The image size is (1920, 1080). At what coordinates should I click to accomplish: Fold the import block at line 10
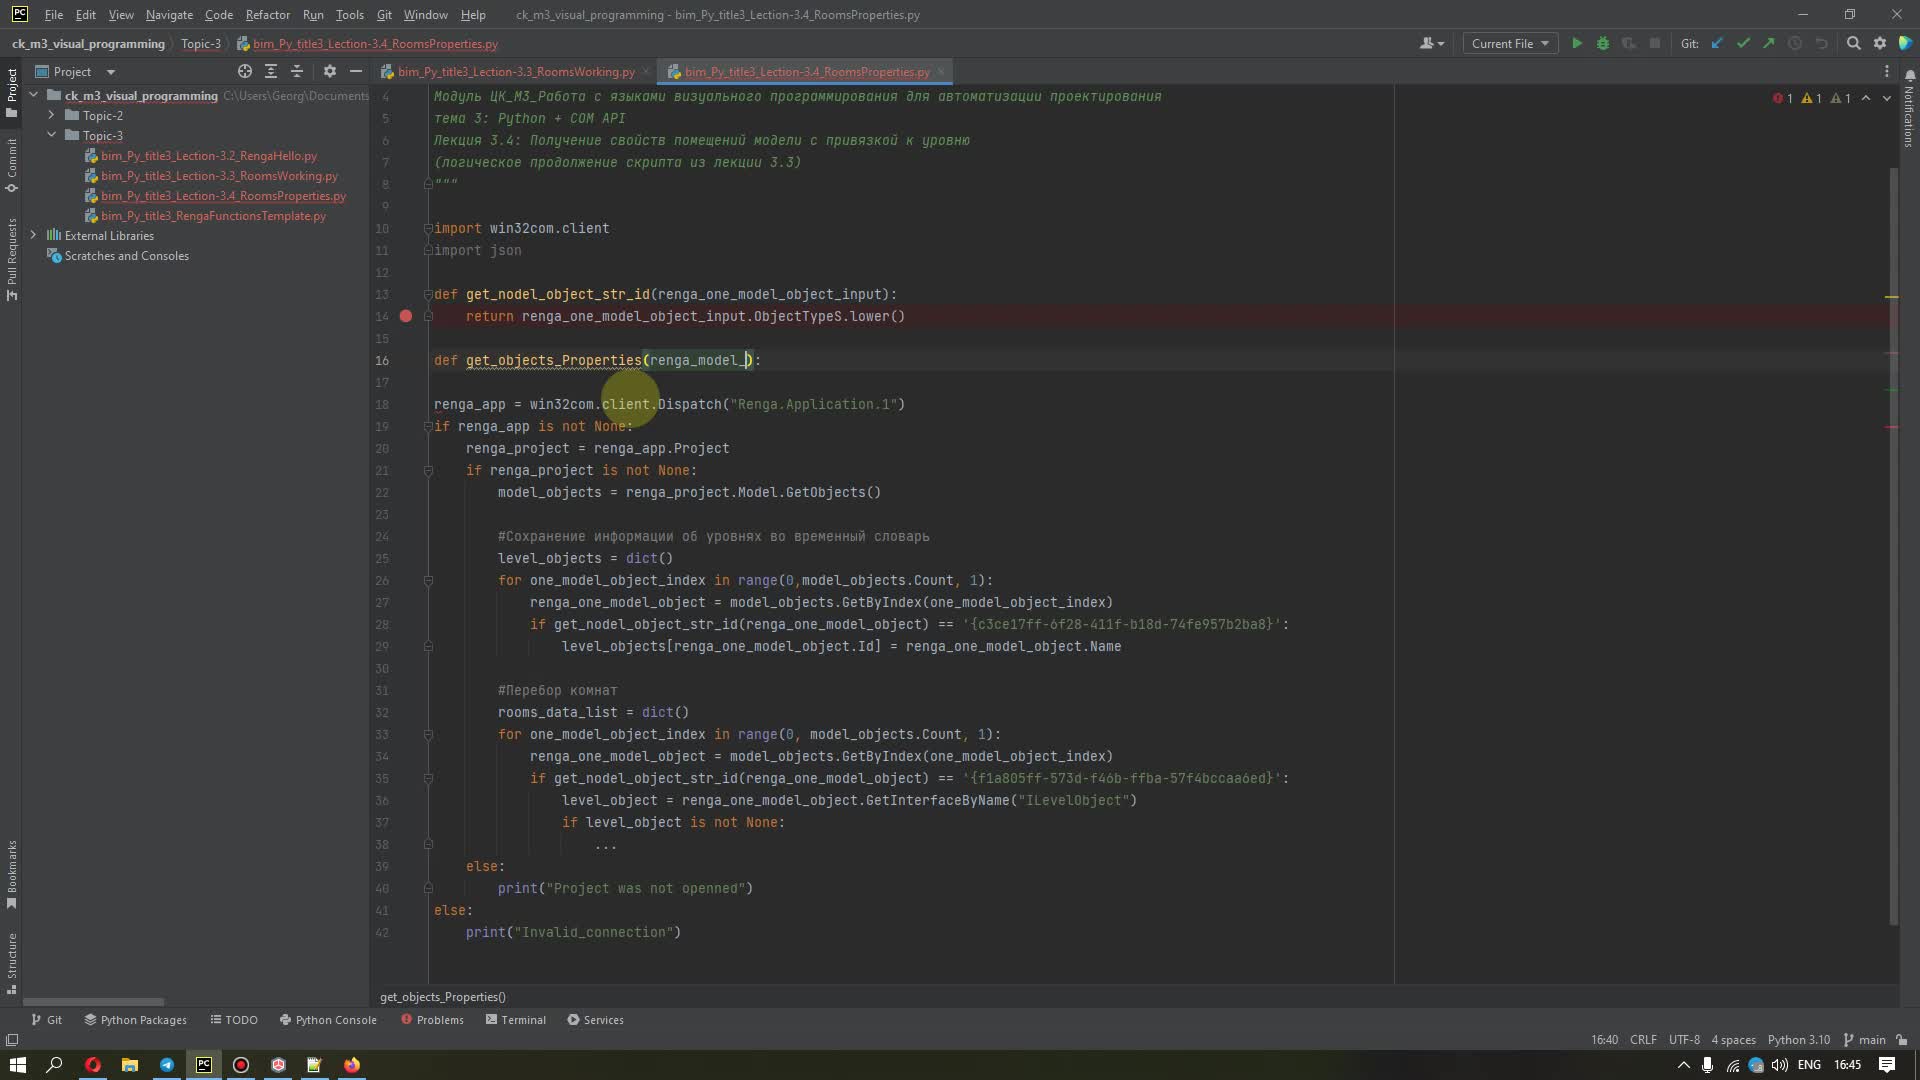coord(428,228)
